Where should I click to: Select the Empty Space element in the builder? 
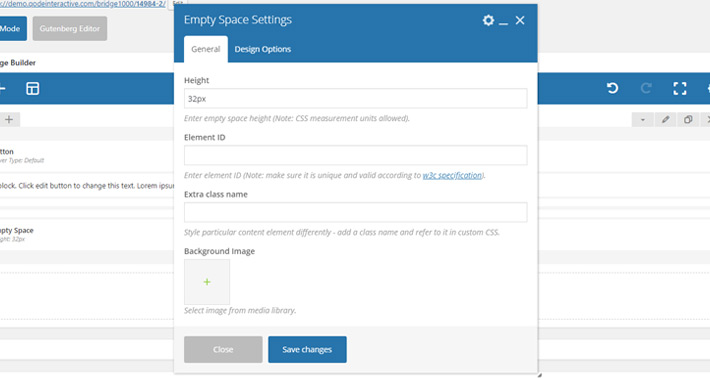tap(86, 234)
